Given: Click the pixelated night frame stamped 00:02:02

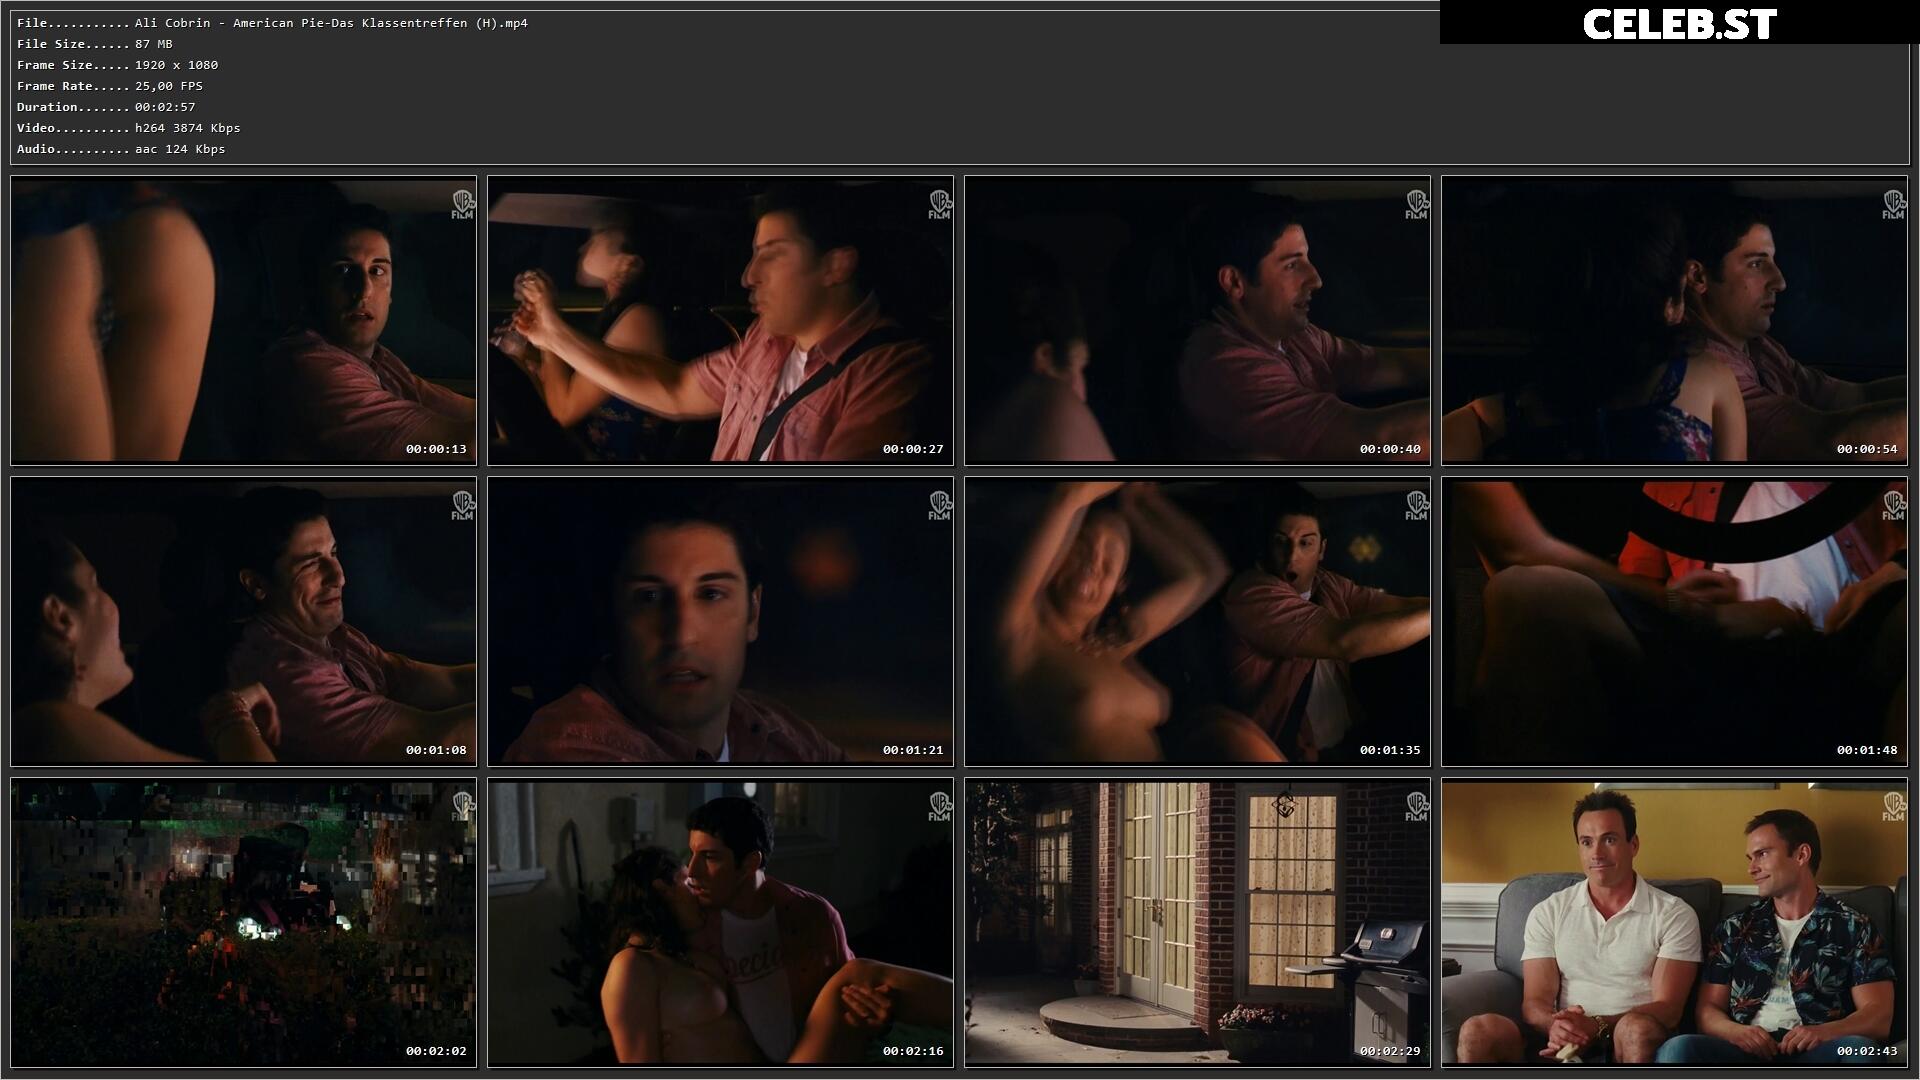Looking at the screenshot, I should (x=243, y=922).
